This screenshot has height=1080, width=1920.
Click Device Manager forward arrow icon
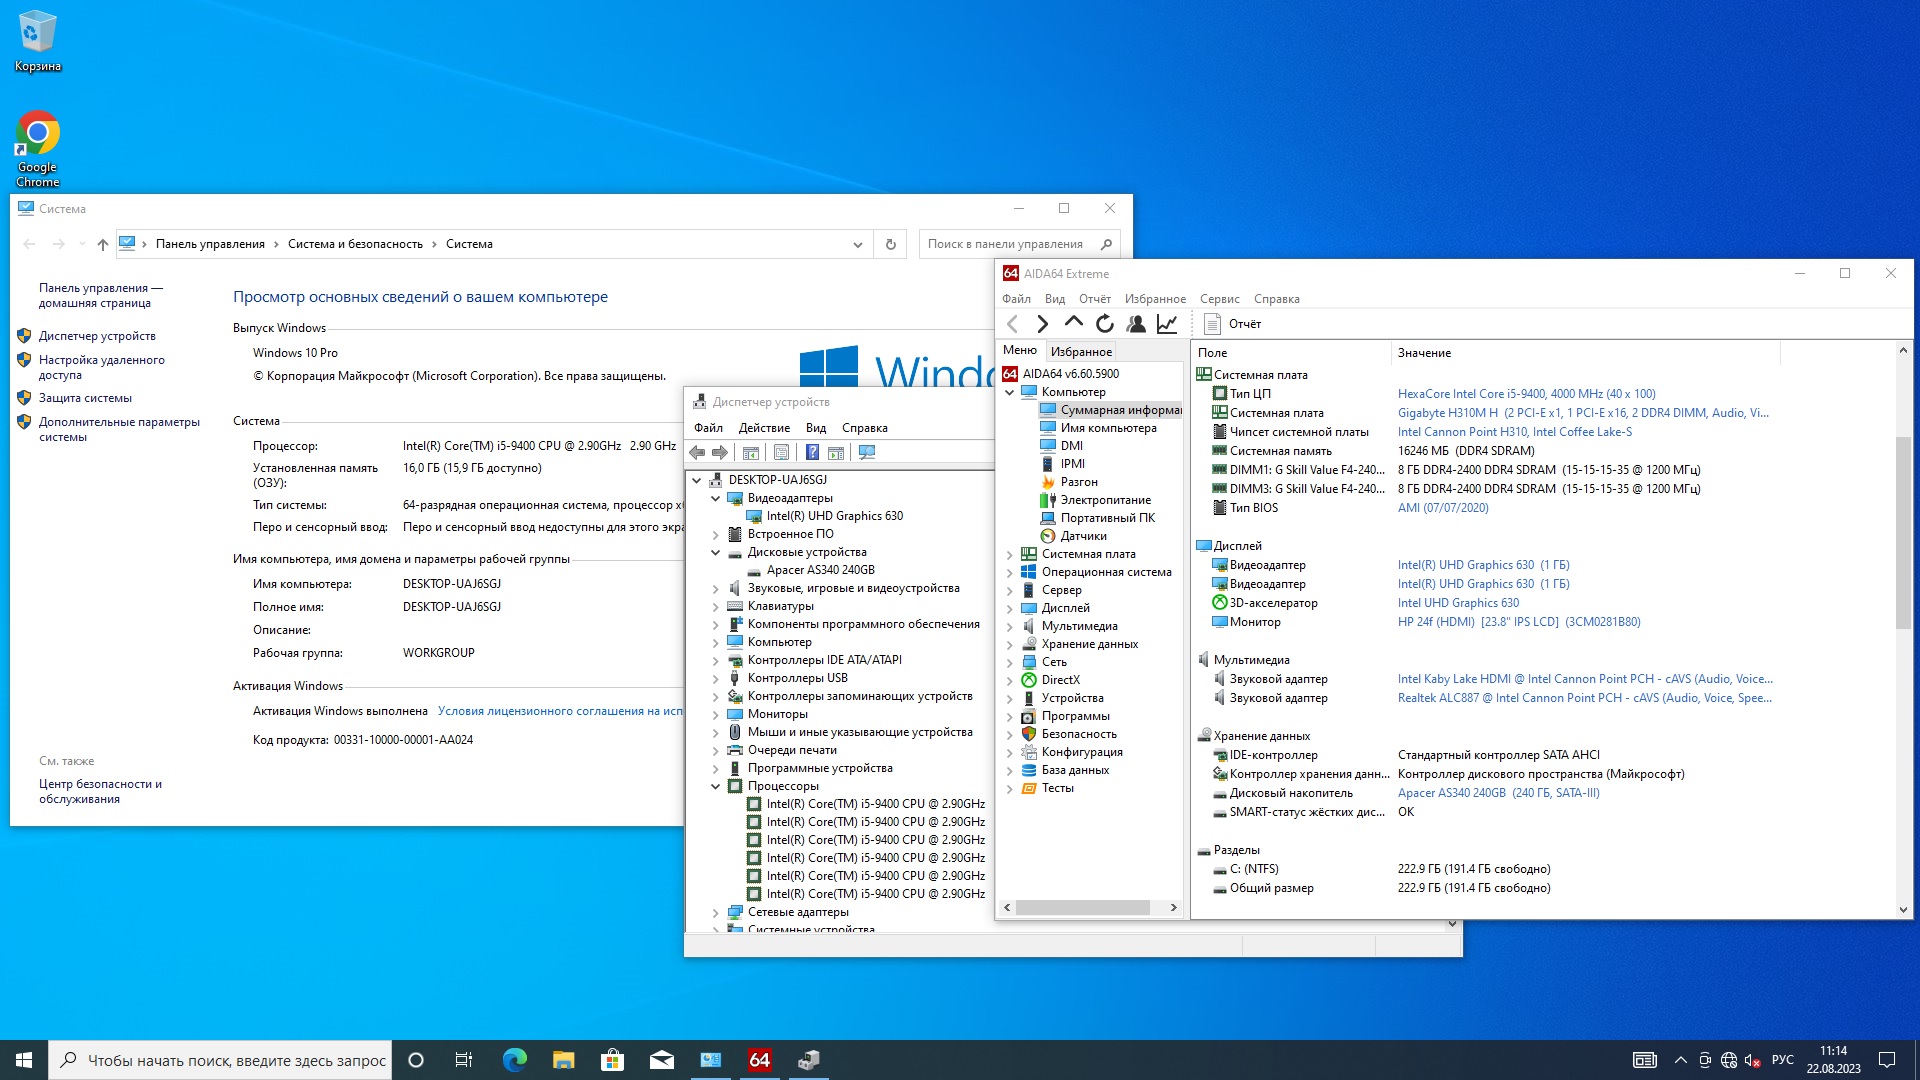pyautogui.click(x=720, y=453)
